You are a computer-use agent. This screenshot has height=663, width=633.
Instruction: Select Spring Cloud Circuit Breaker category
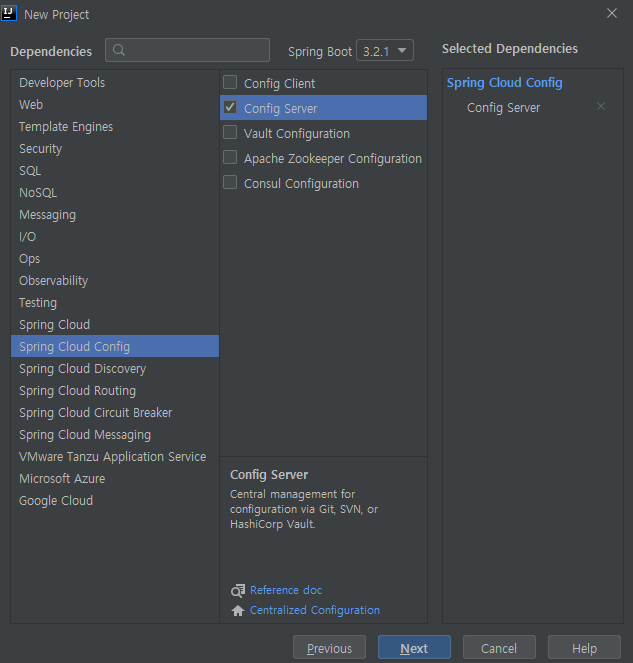click(115, 412)
